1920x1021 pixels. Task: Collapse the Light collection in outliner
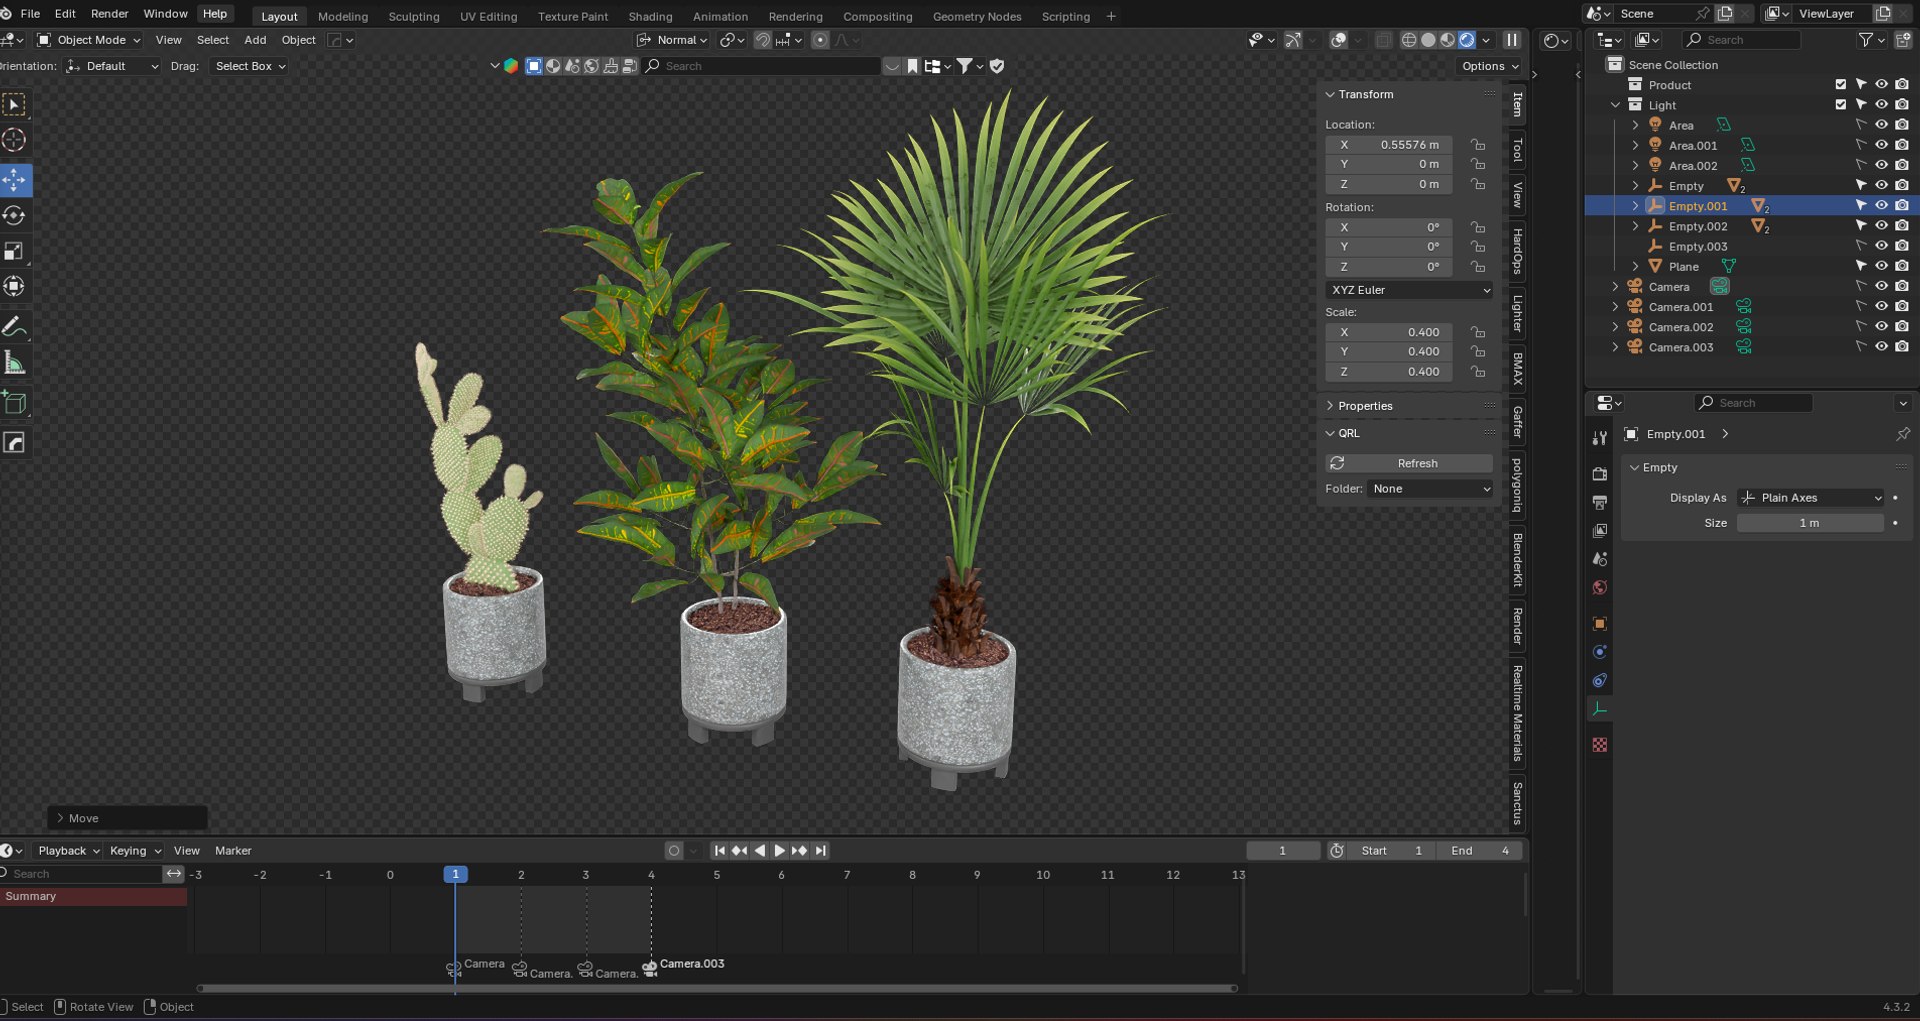pyautogui.click(x=1615, y=105)
